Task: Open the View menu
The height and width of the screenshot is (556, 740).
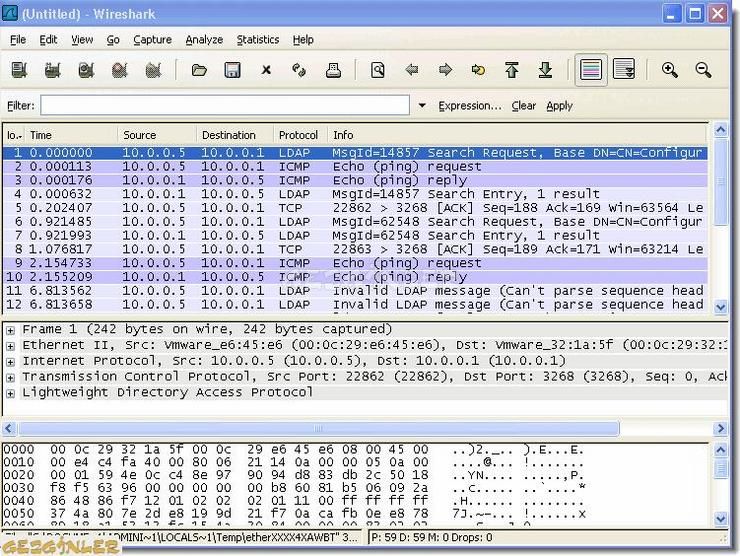Action: pos(82,40)
